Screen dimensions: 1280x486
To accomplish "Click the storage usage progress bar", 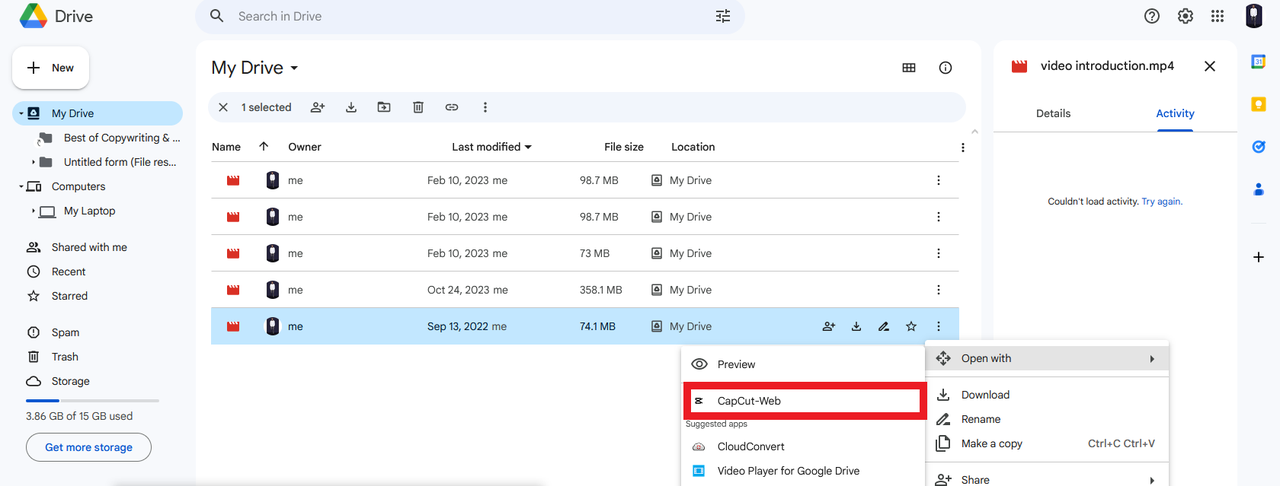I will 92,400.
